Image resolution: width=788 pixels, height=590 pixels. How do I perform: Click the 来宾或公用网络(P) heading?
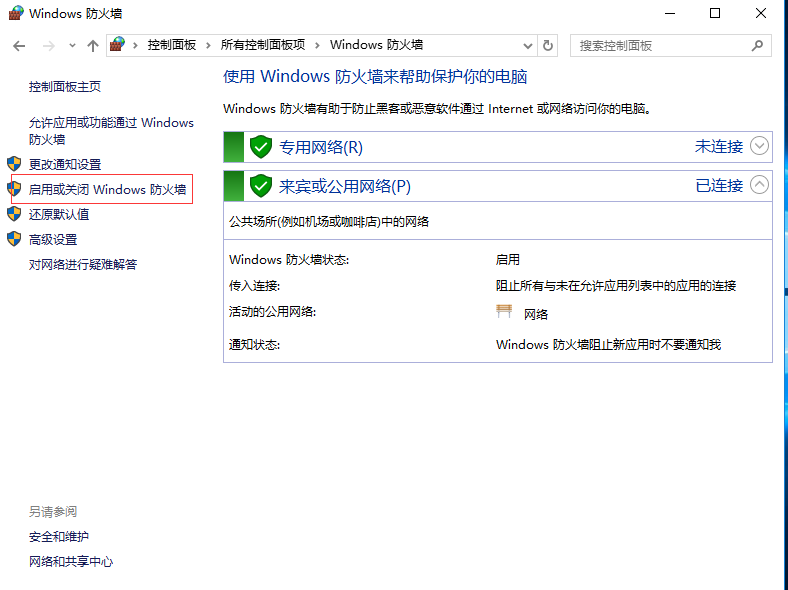(x=345, y=186)
